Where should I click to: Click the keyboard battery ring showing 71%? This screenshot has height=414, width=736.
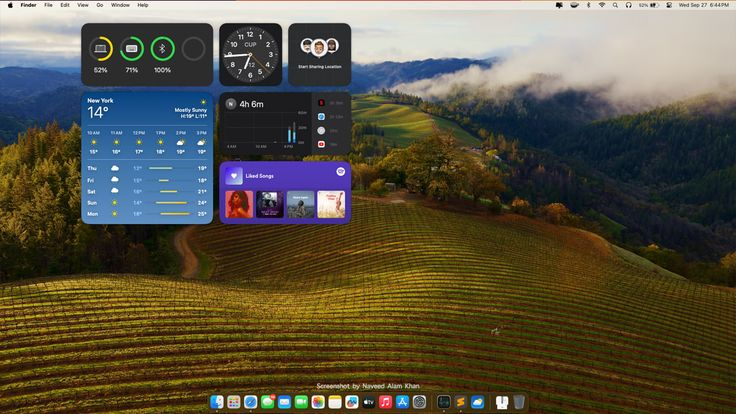(x=131, y=48)
